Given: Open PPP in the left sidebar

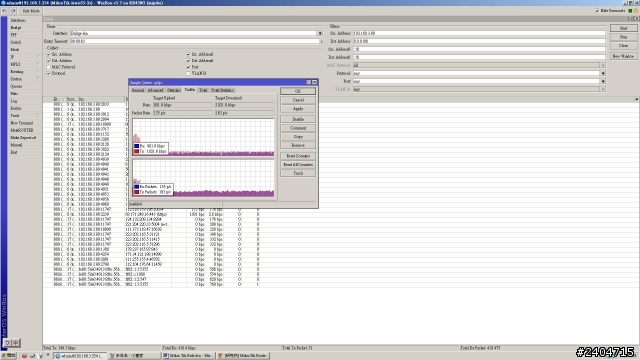Looking at the screenshot, I should coord(14,35).
